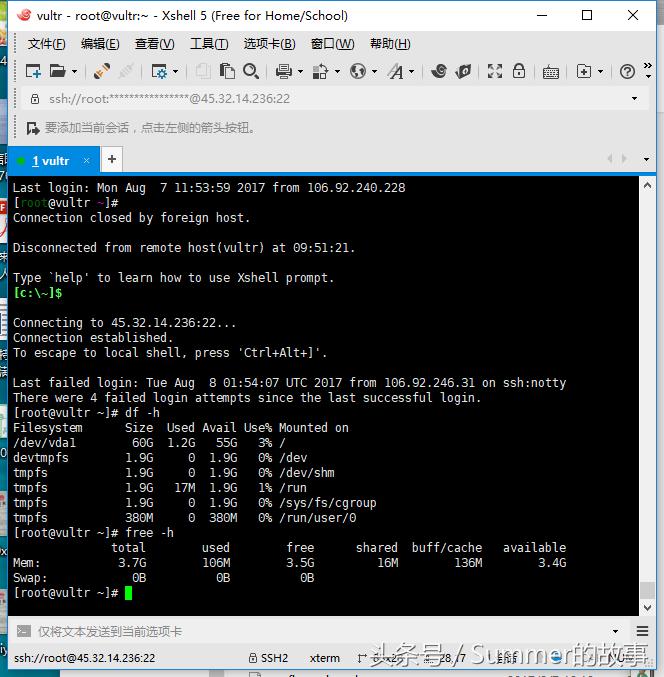The height and width of the screenshot is (677, 664).
Task: Click the tab scroll left arrow
Action: coord(610,159)
